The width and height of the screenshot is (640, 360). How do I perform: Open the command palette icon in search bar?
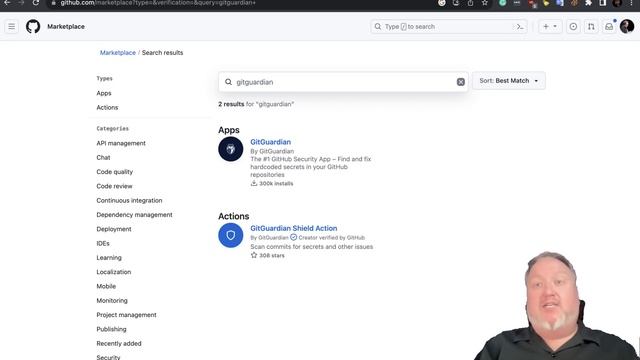pyautogui.click(x=520, y=27)
